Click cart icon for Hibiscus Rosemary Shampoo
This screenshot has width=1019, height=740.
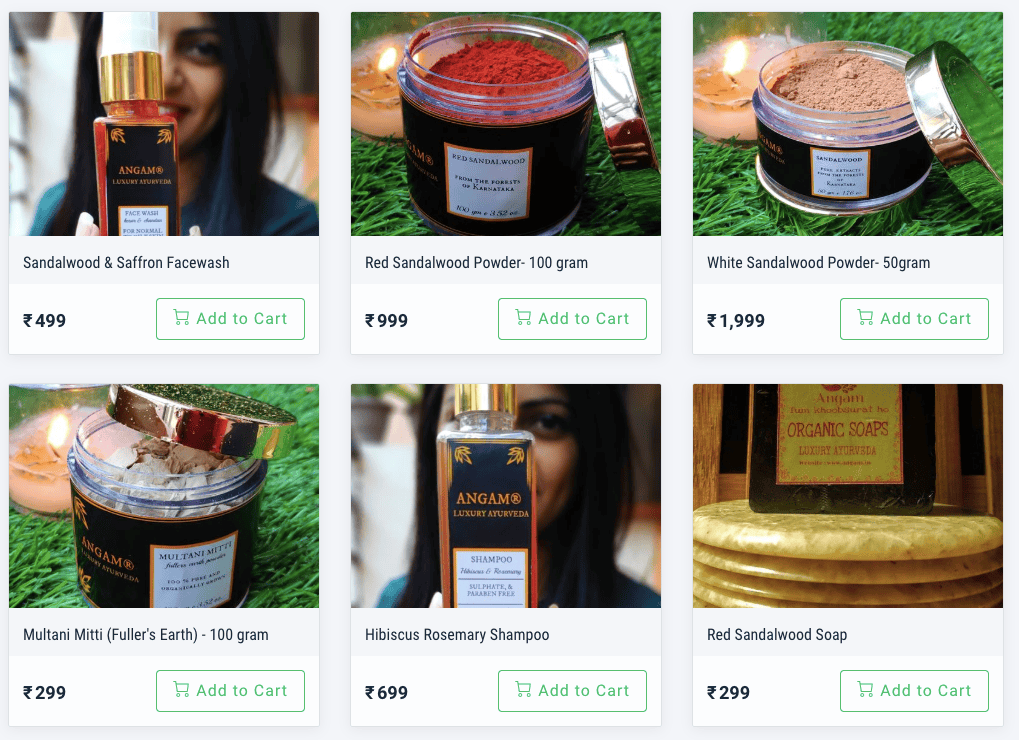click(x=523, y=689)
